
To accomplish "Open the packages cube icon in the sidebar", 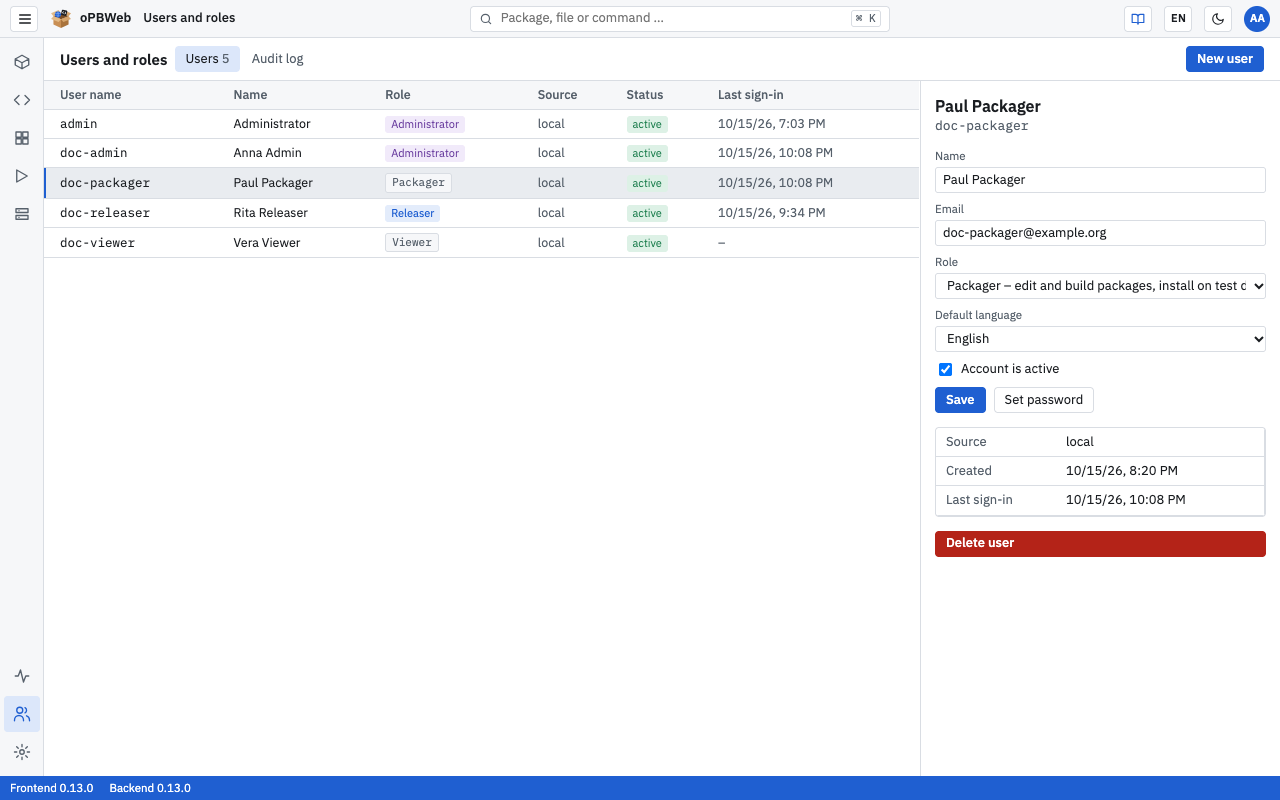I will [22, 62].
